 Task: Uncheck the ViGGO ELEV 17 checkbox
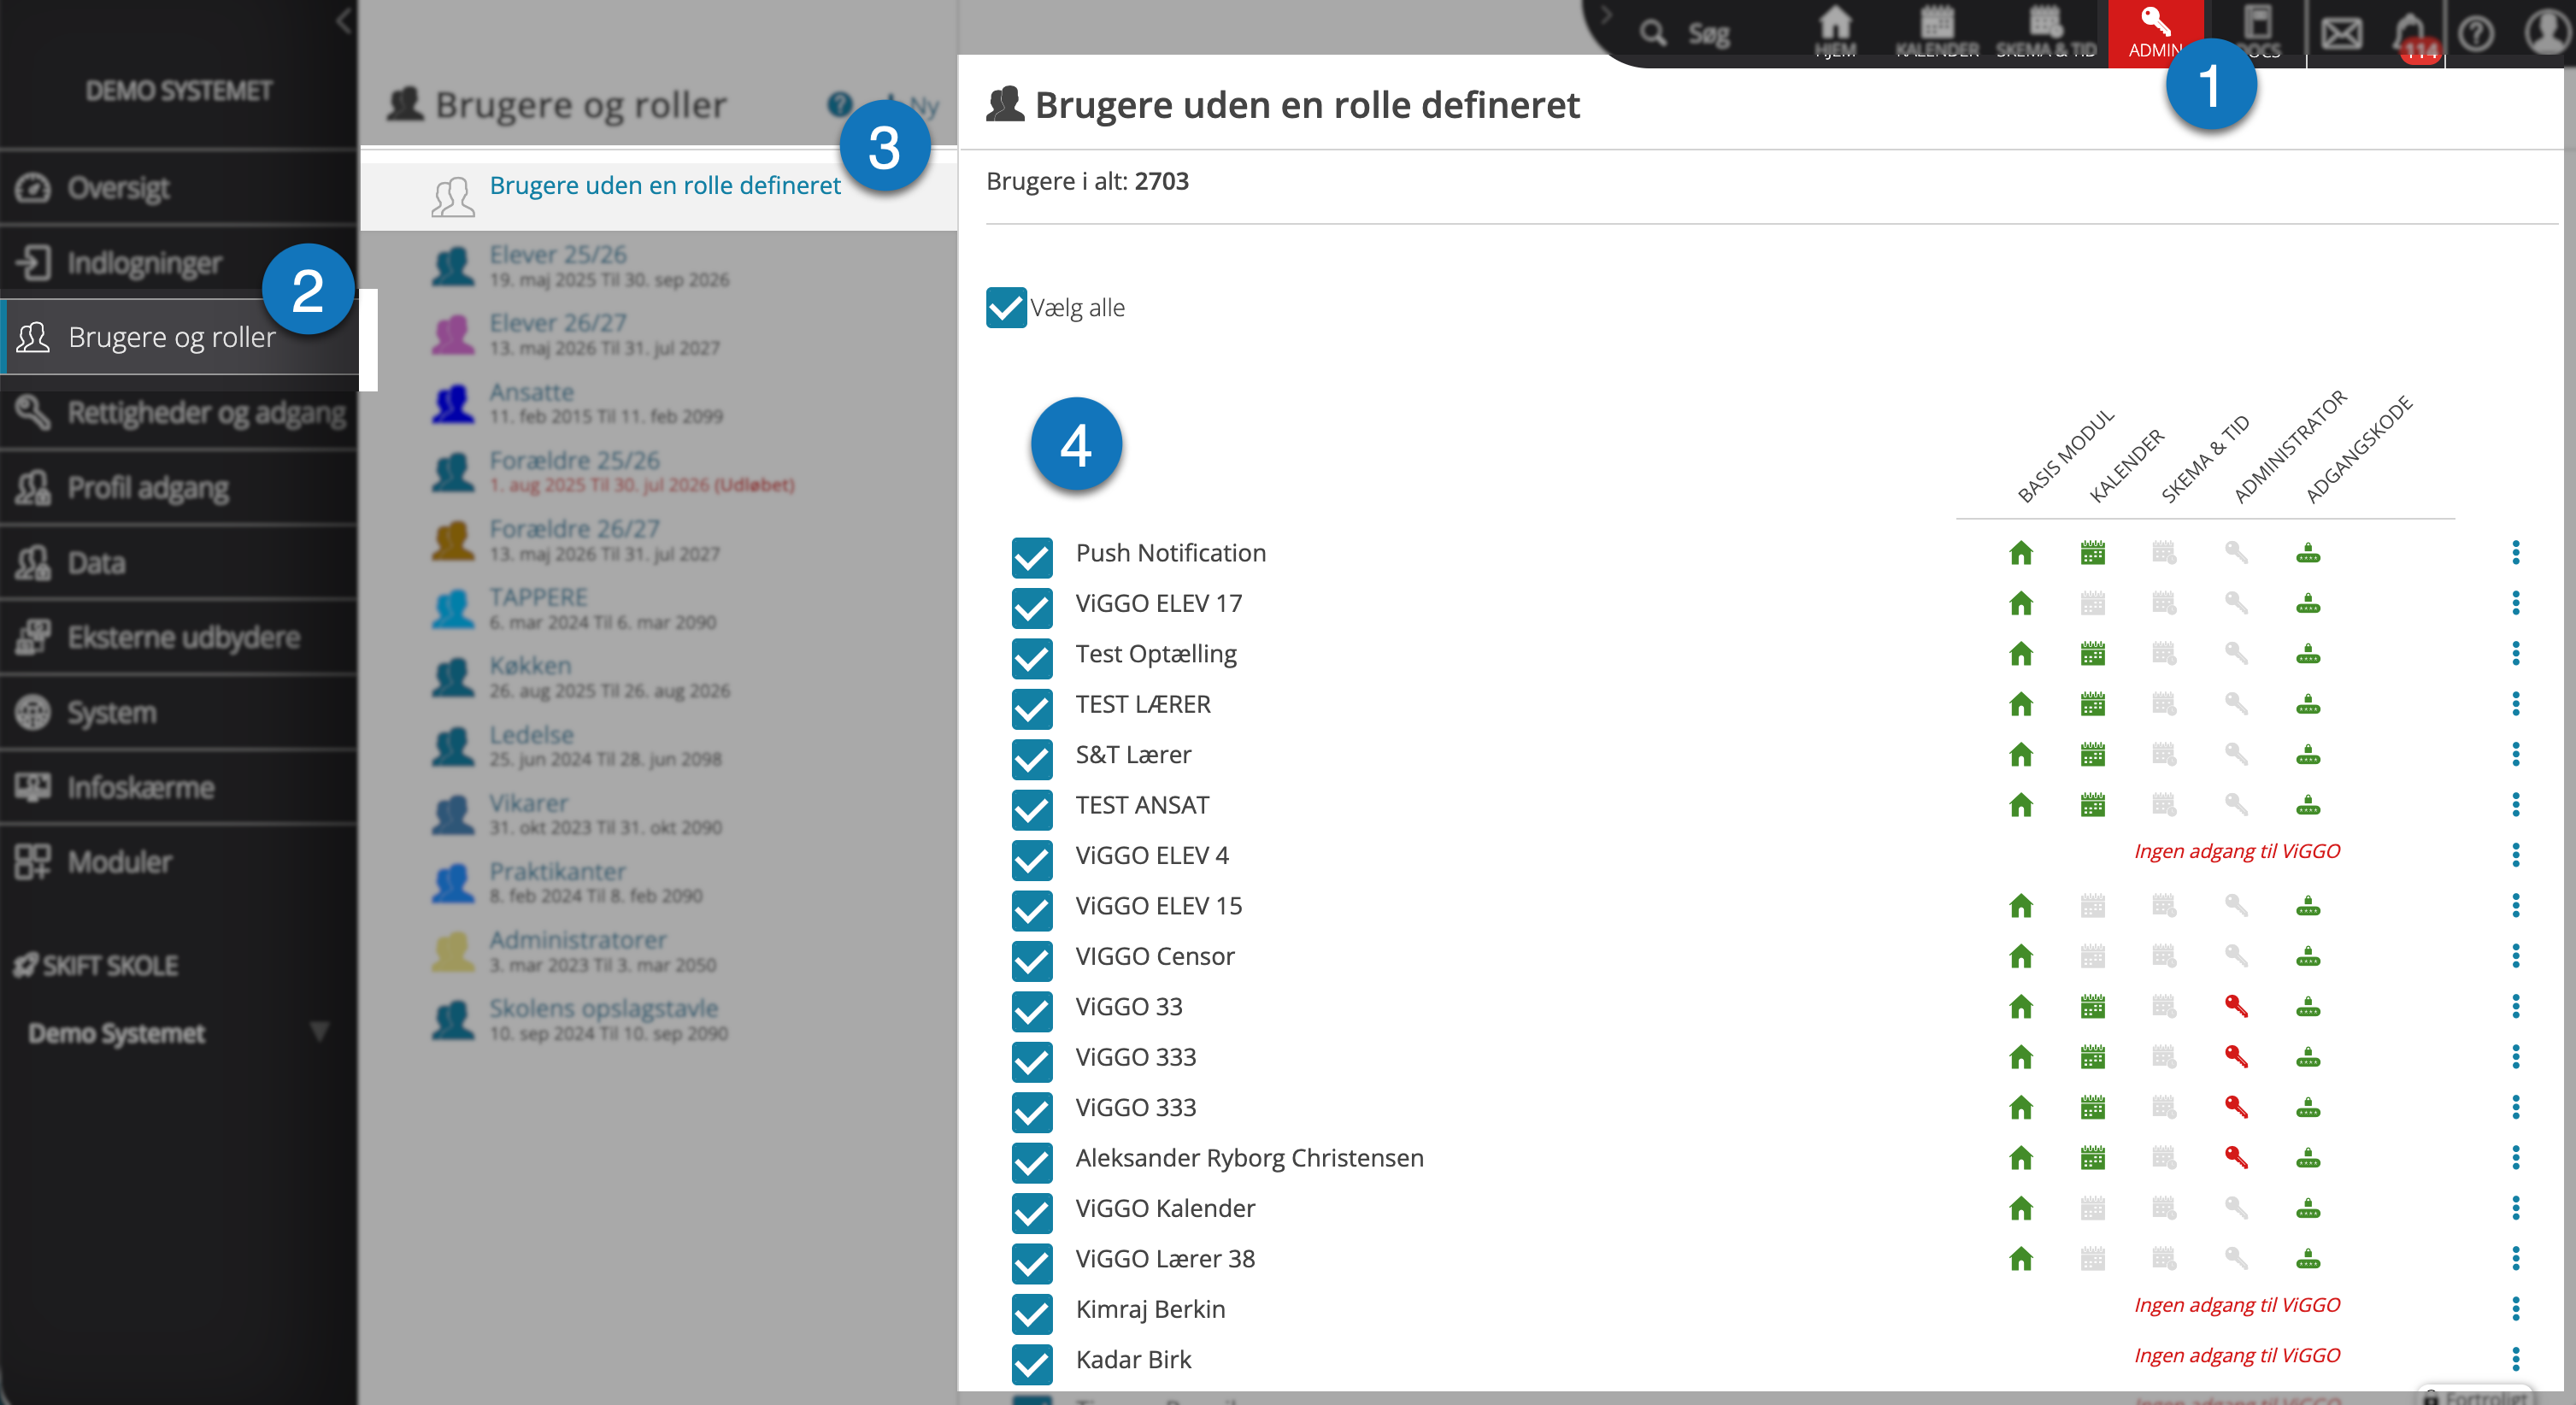[1032, 607]
